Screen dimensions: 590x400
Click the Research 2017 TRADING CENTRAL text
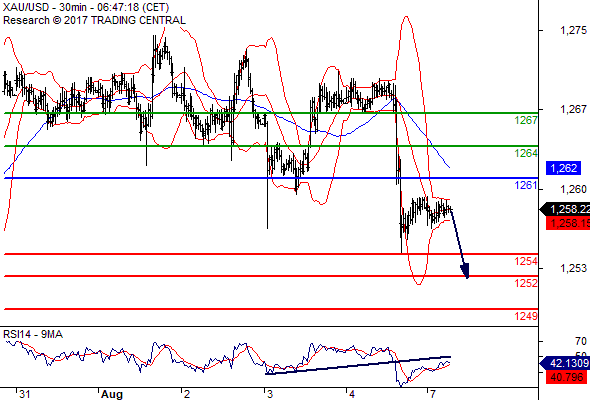[x=94, y=20]
